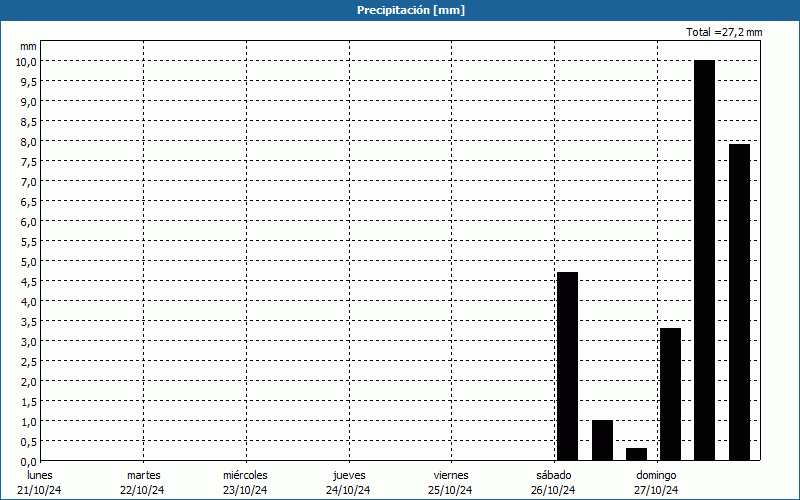Select the viernes 25/10/24 date label
This screenshot has width=800, height=500.
tap(450, 482)
